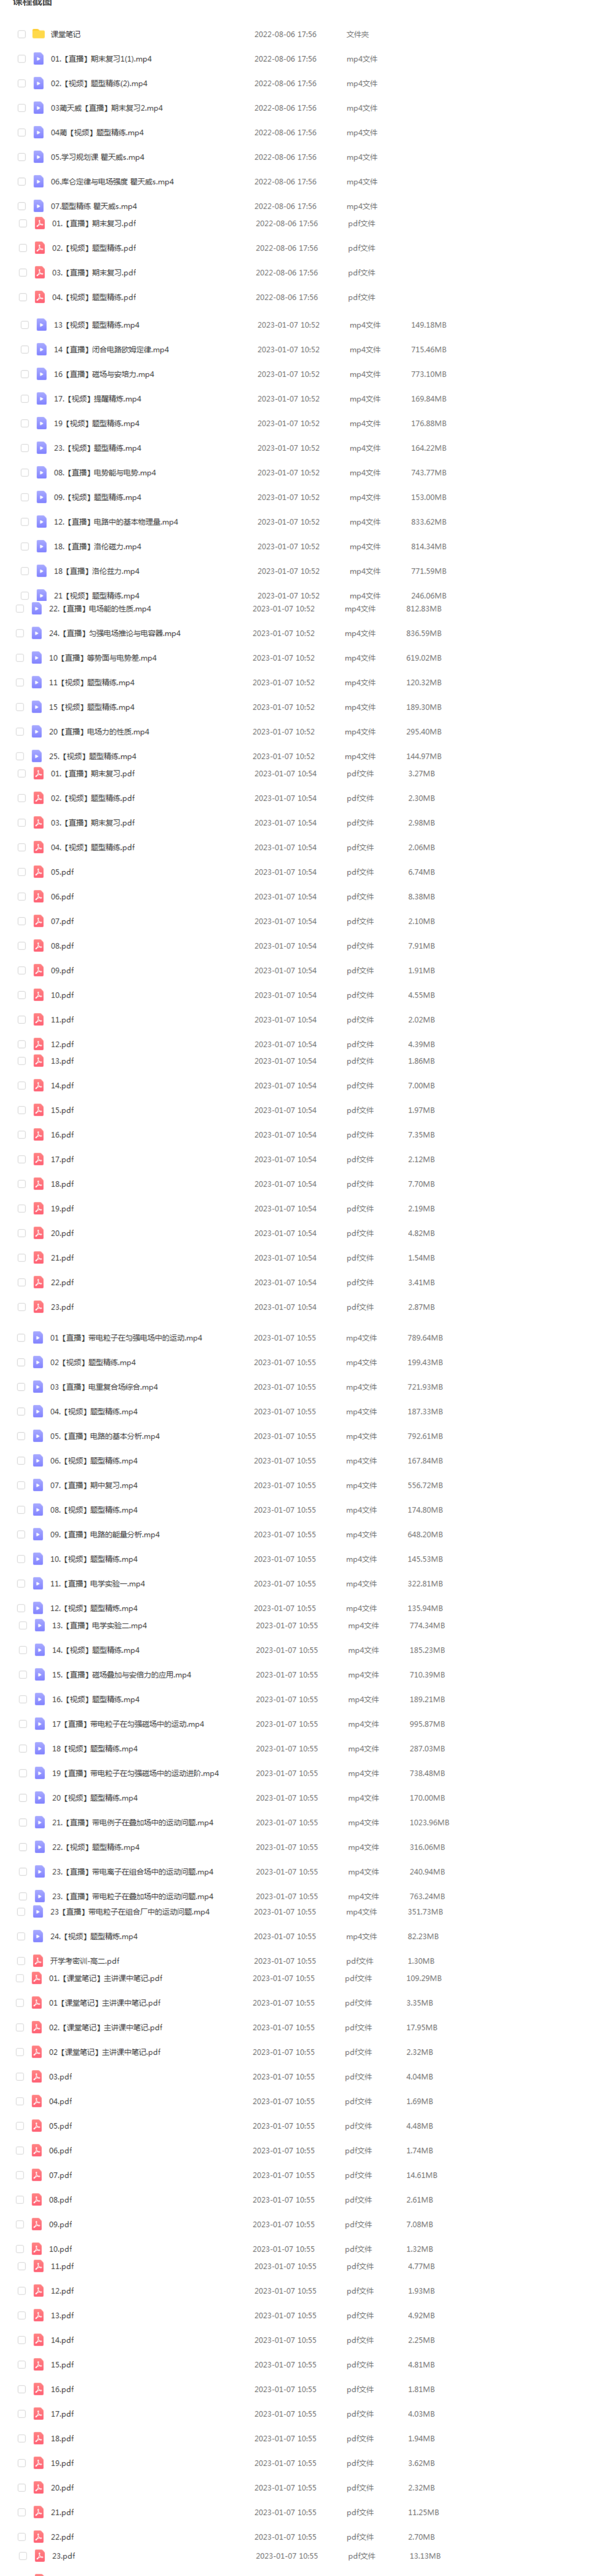Screen dimensions: 596x2576
Task: Tick checkbox for 06.库仑定律与电场强度 file
Action: pos(21,182)
